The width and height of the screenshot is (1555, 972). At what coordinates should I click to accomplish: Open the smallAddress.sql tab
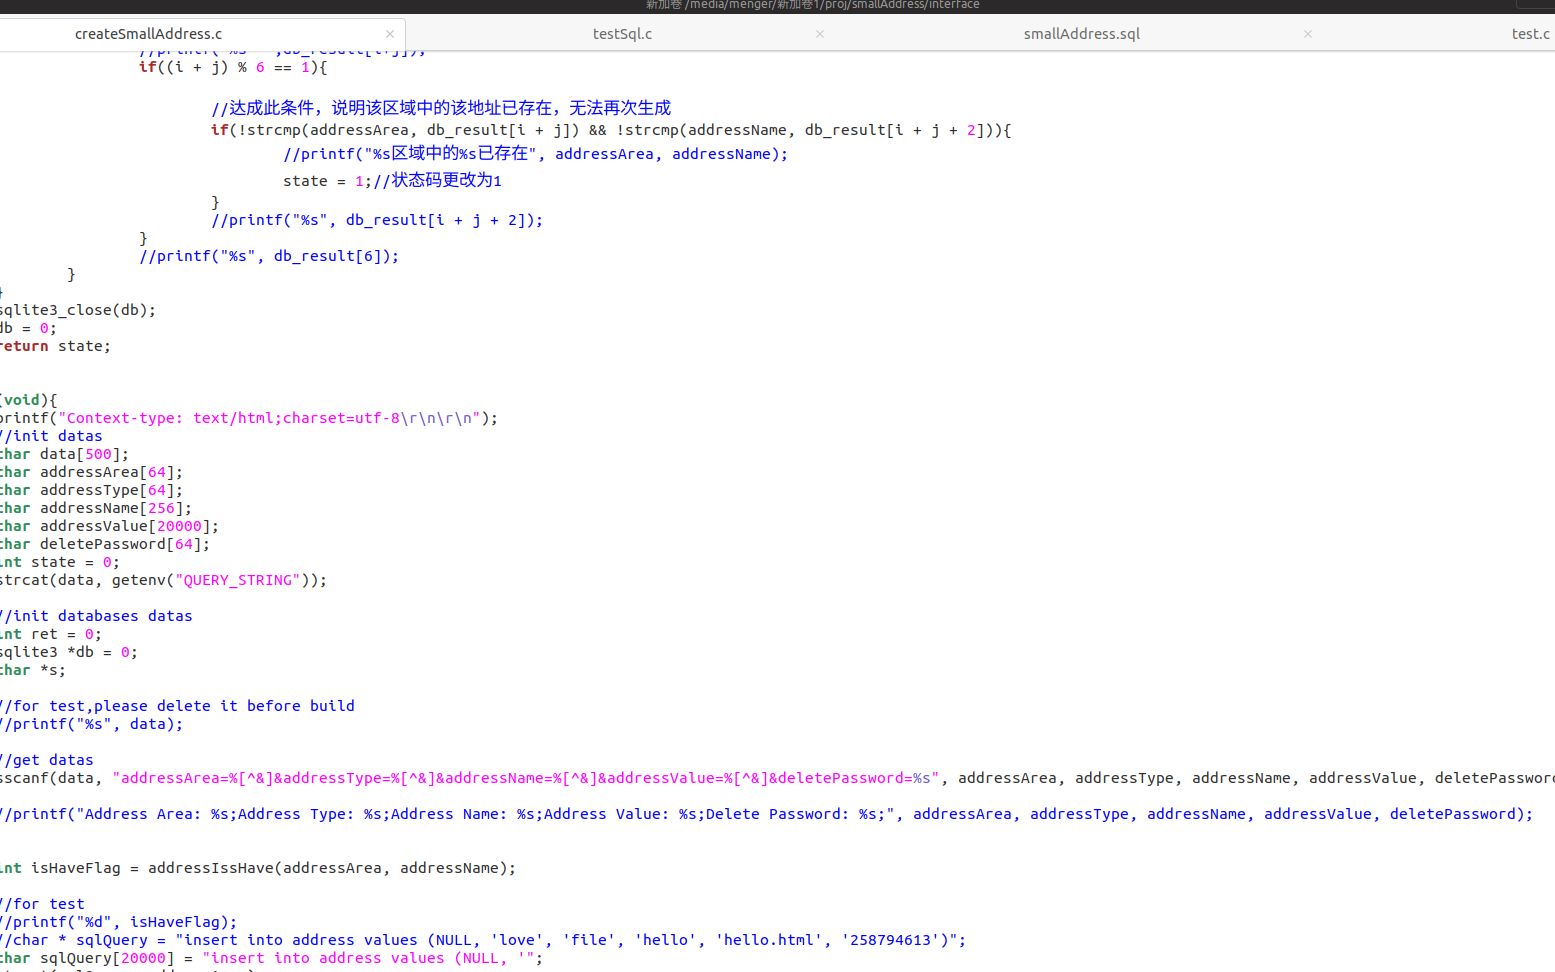coord(1081,33)
